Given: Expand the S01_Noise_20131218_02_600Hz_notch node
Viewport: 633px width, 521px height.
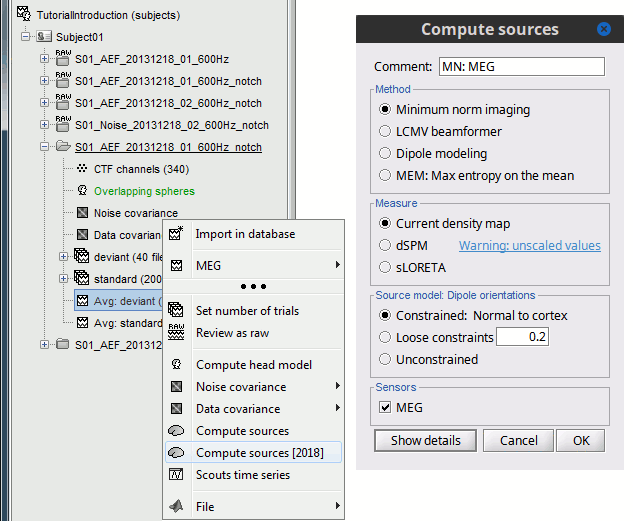Looking at the screenshot, I should pos(44,125).
